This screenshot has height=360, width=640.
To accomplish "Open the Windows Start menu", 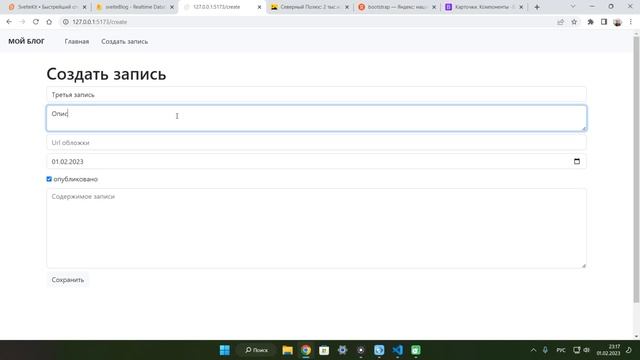I will pyautogui.click(x=224, y=350).
